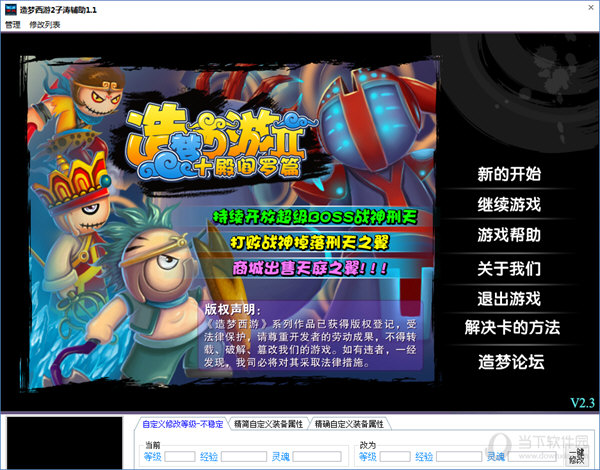
Task: Open the 管理 menu
Action: [12, 25]
